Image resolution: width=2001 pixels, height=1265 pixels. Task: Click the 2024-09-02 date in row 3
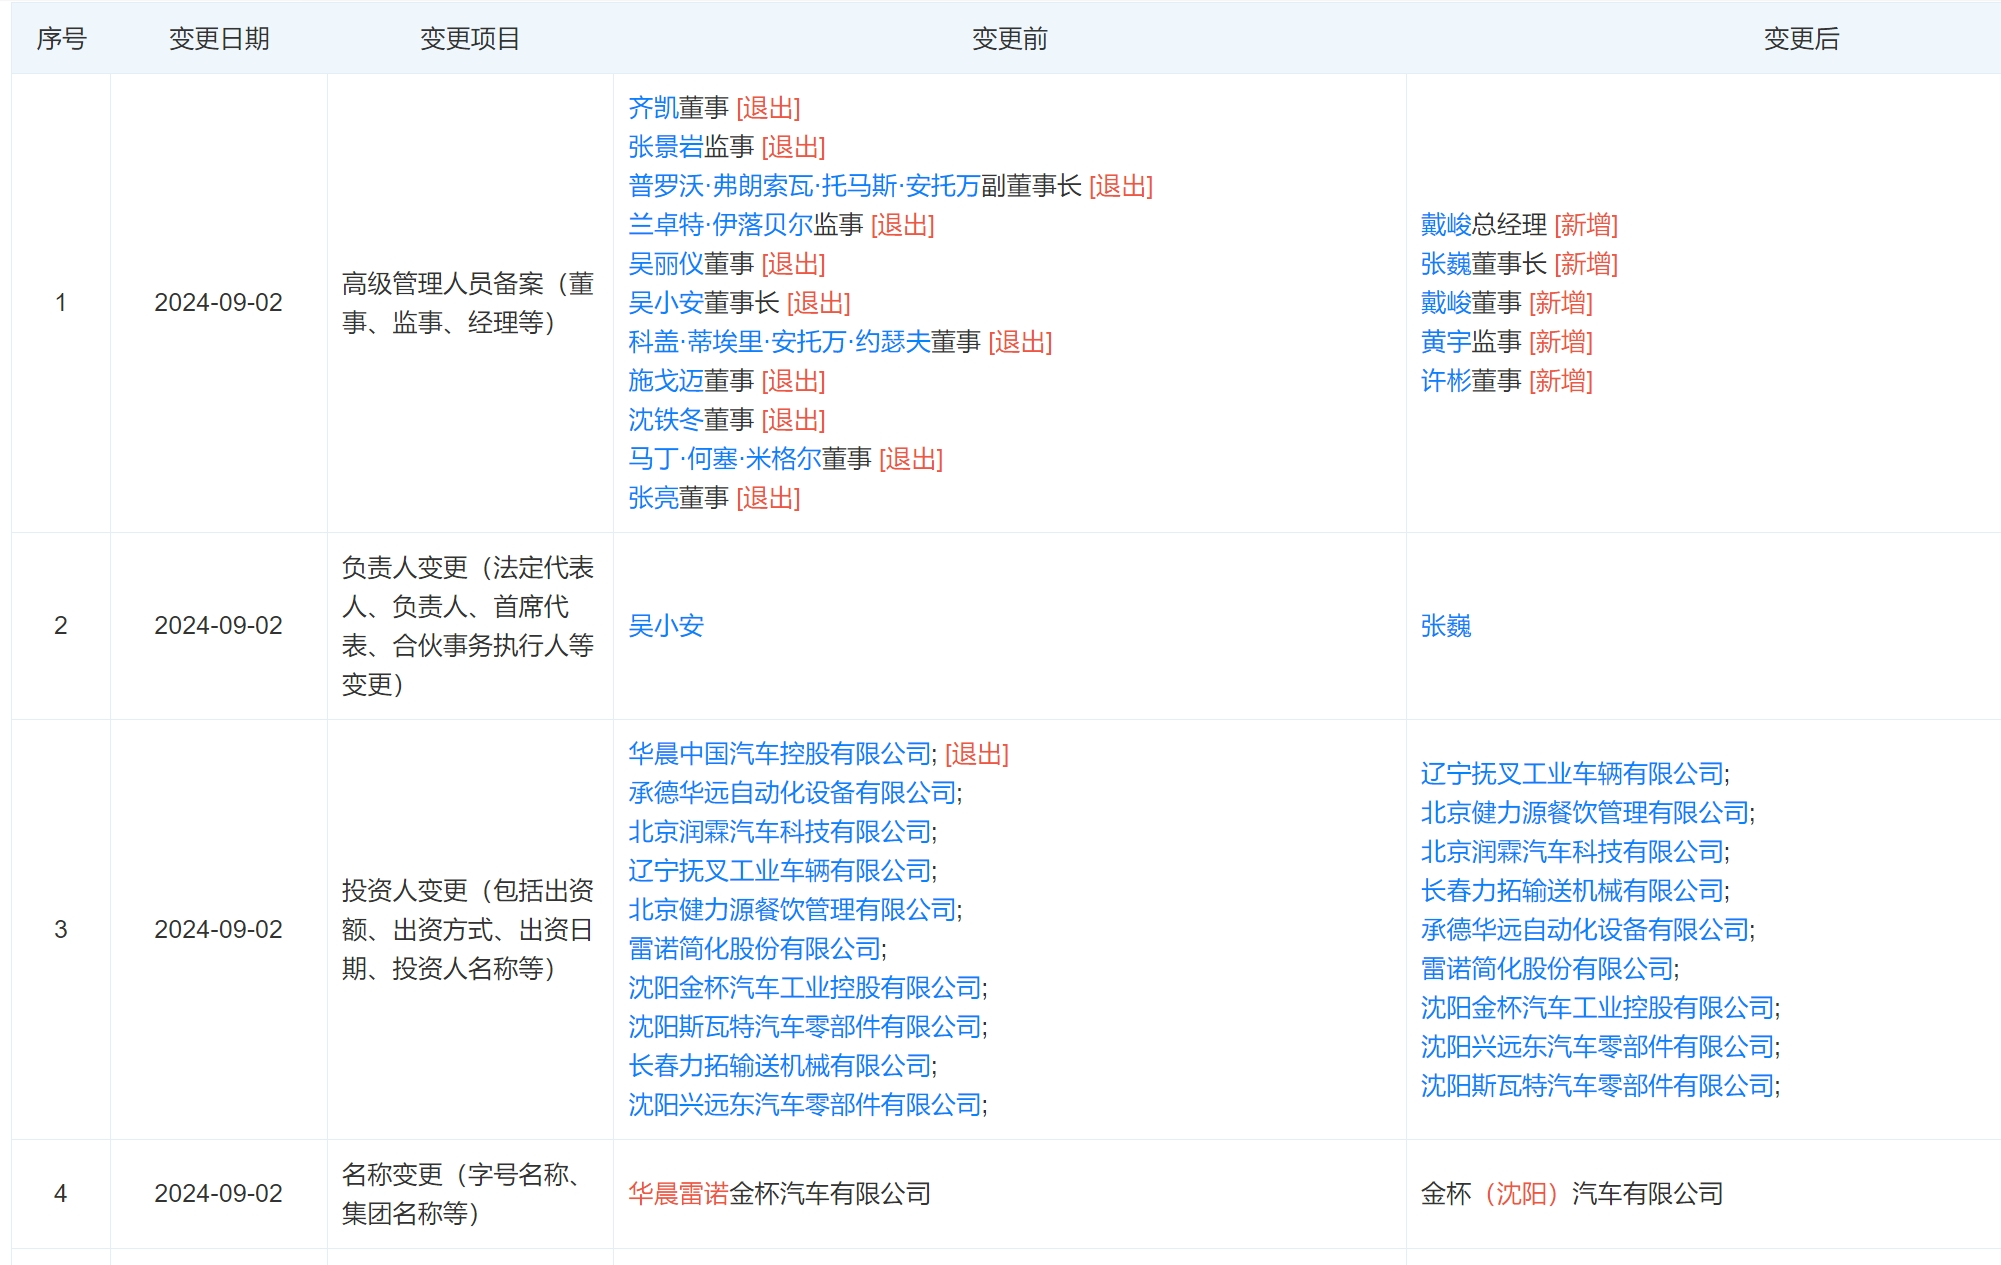(x=218, y=929)
